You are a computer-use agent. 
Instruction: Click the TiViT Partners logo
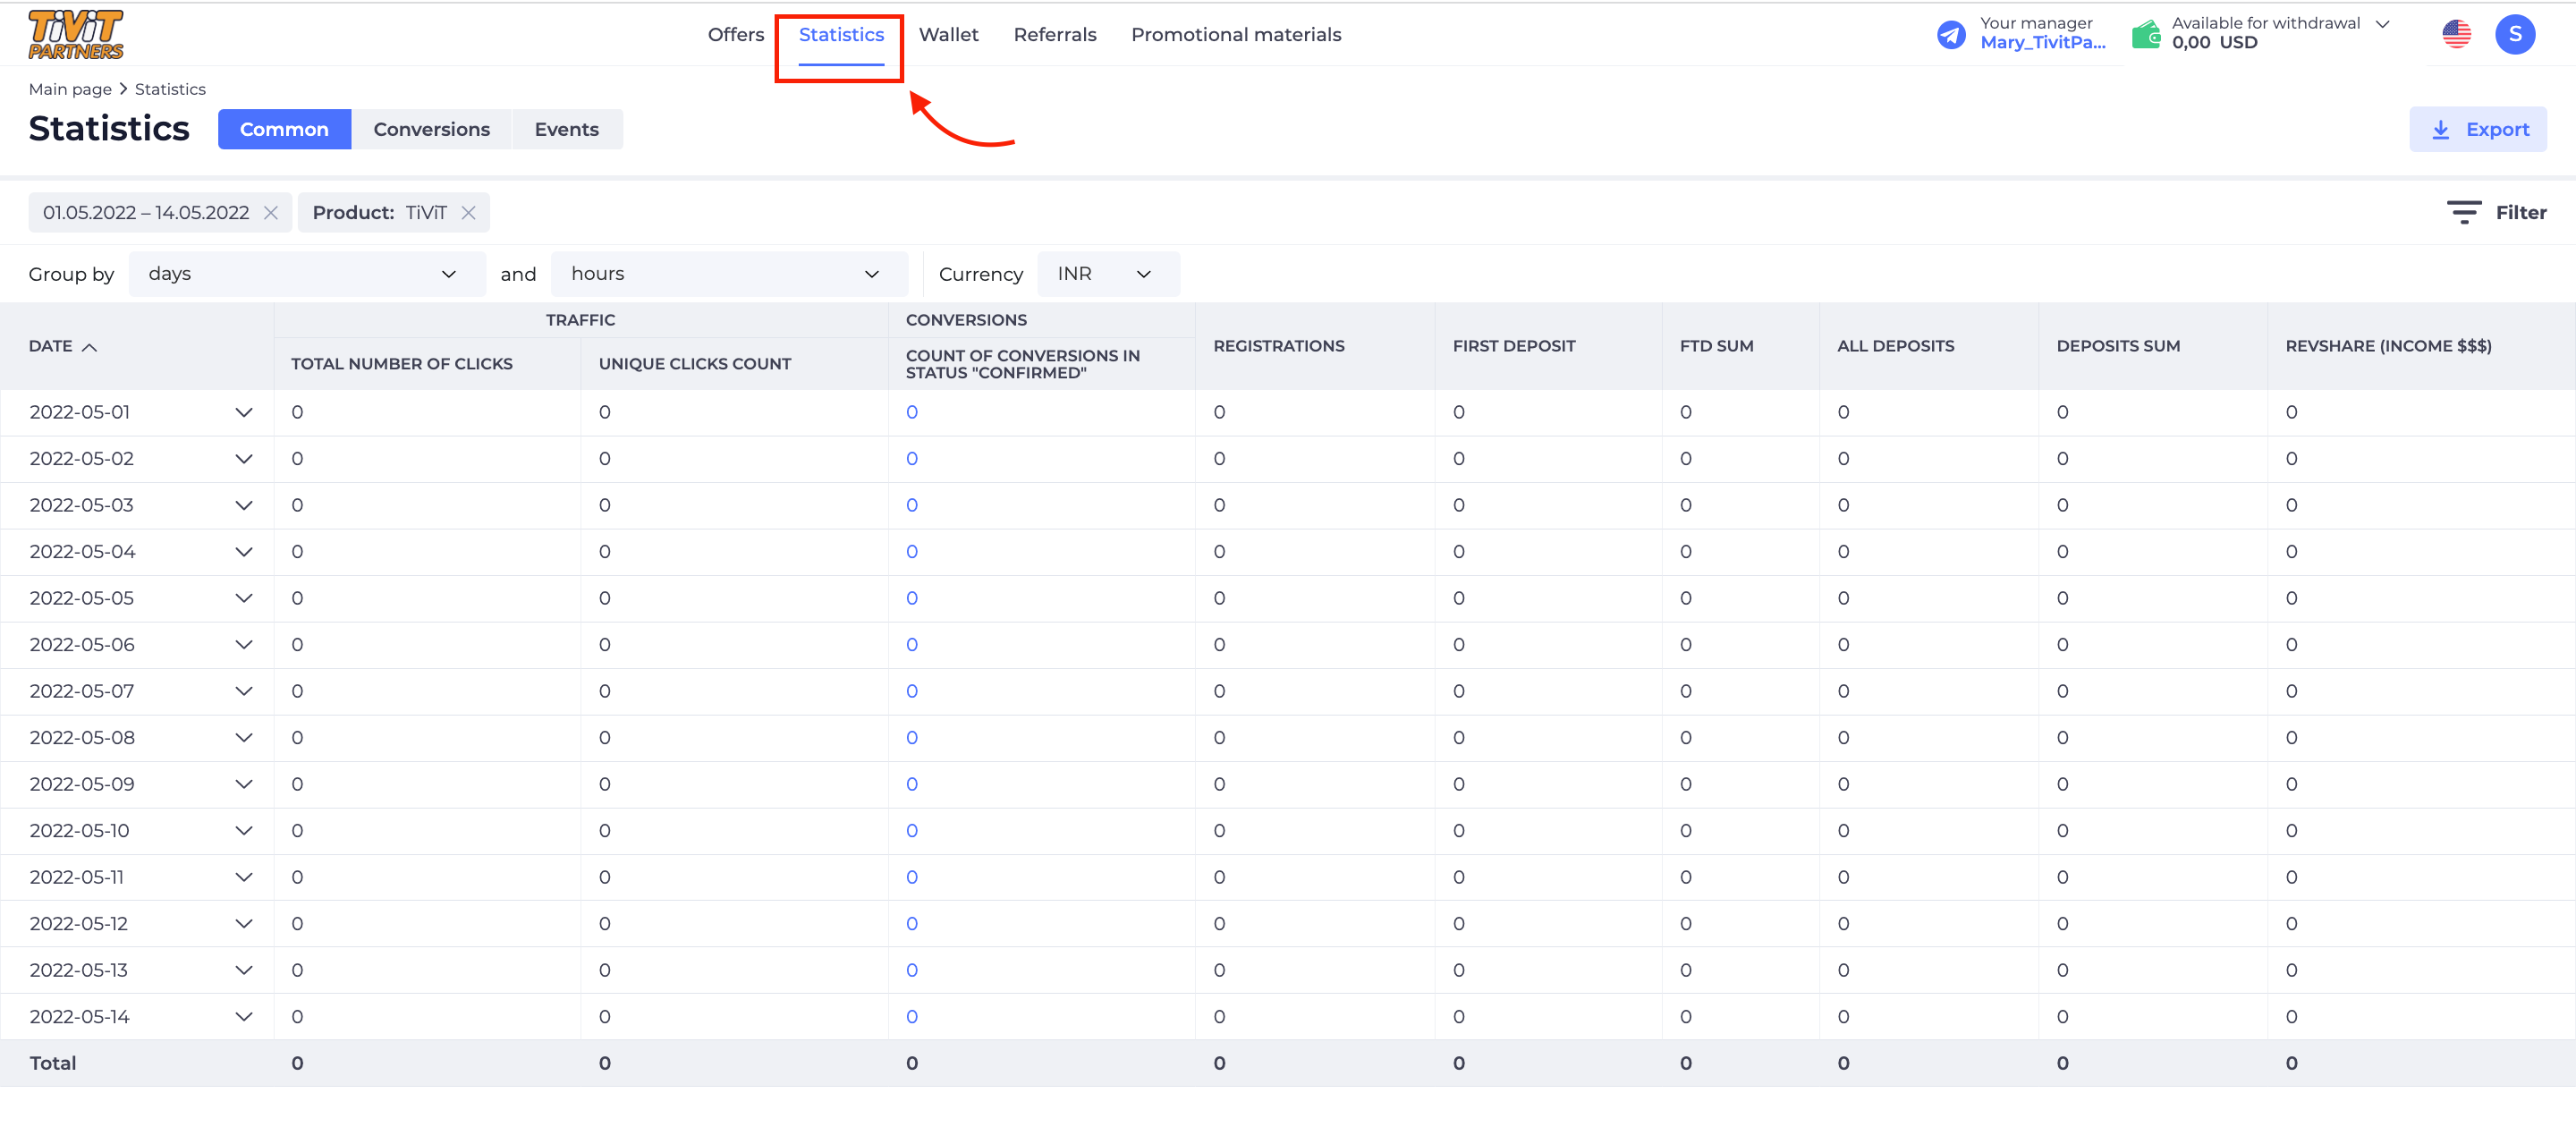coord(75,34)
